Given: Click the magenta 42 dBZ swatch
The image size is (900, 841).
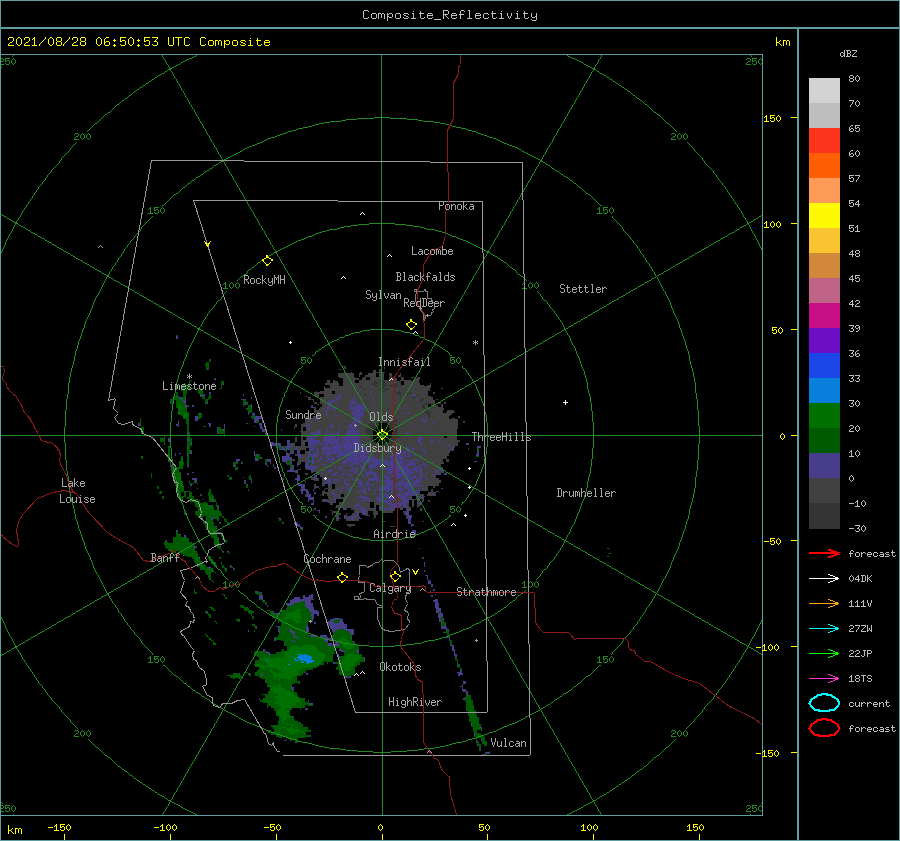Looking at the screenshot, I should pyautogui.click(x=824, y=315).
